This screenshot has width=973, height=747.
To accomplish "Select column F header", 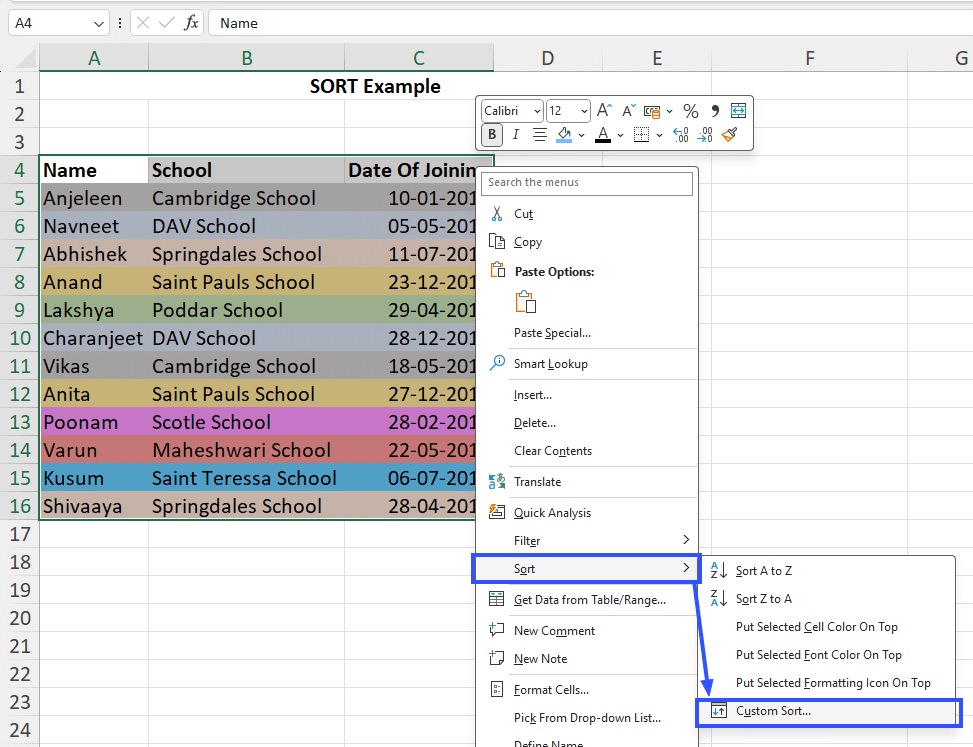I will 810,58.
